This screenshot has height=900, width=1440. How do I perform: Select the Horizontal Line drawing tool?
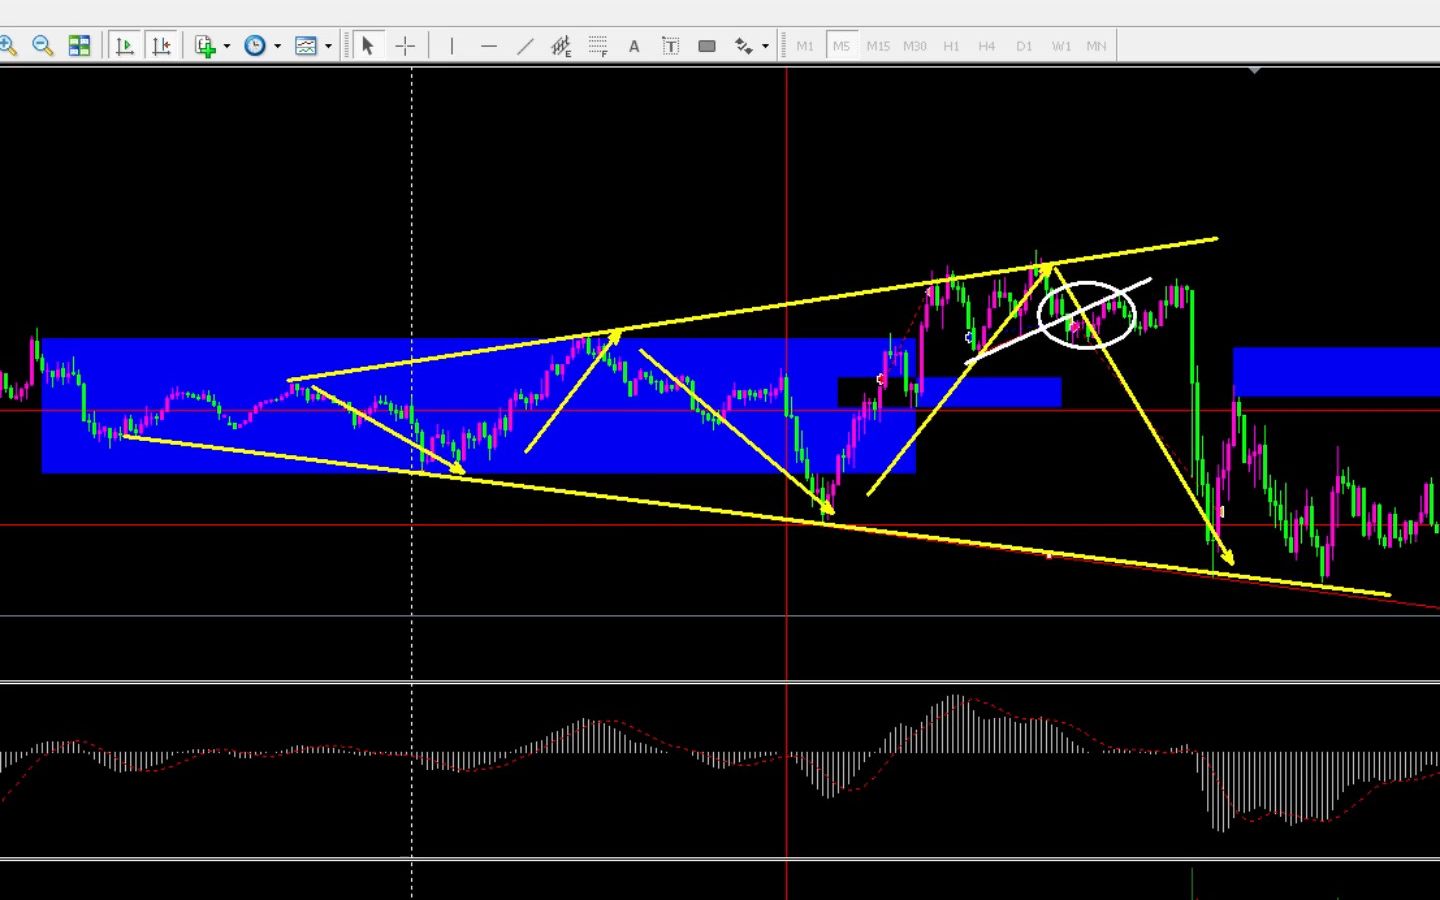tap(488, 45)
